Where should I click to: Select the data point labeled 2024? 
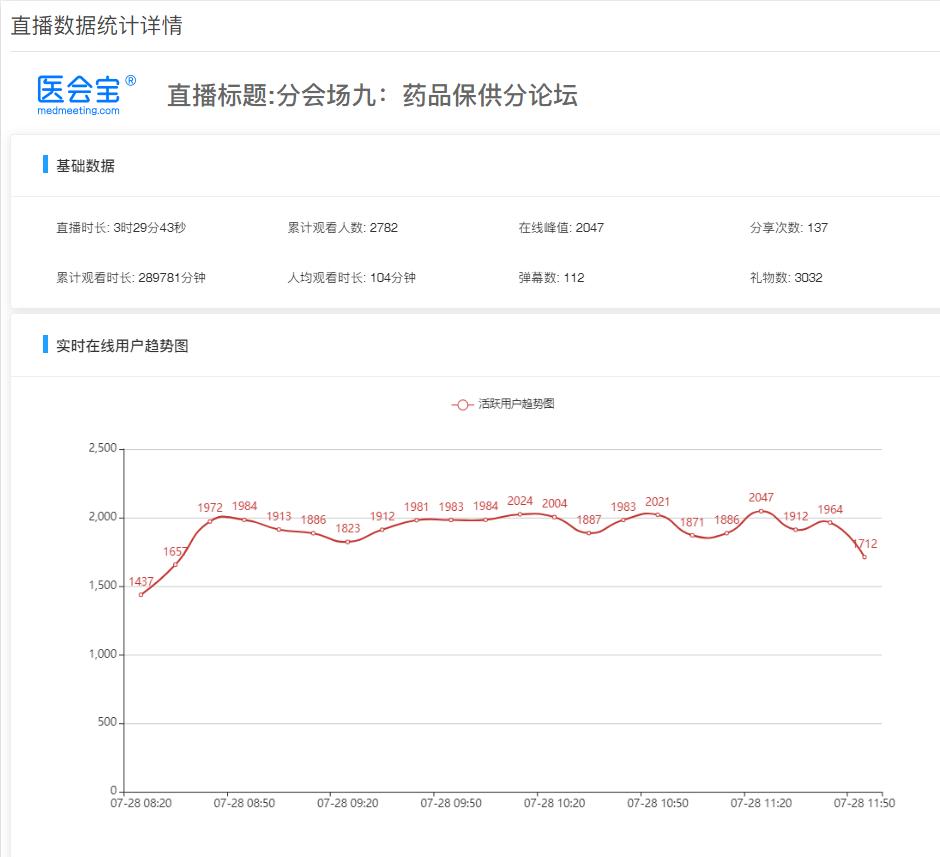coord(520,514)
